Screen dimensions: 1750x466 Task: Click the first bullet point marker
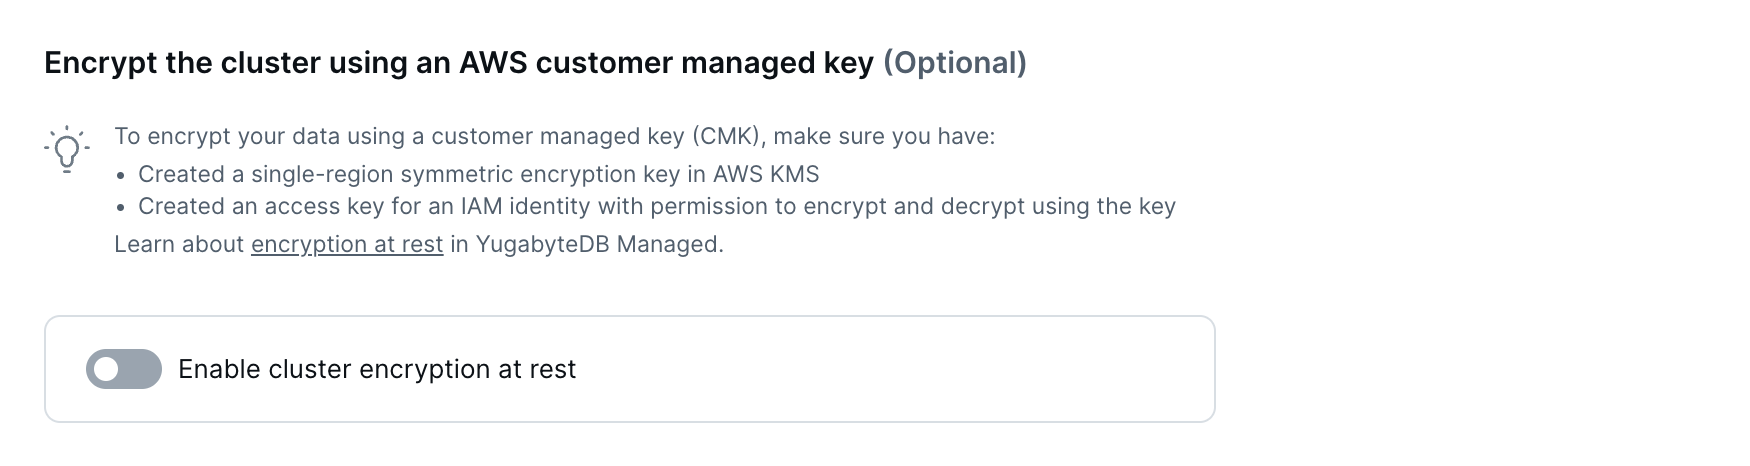(121, 176)
